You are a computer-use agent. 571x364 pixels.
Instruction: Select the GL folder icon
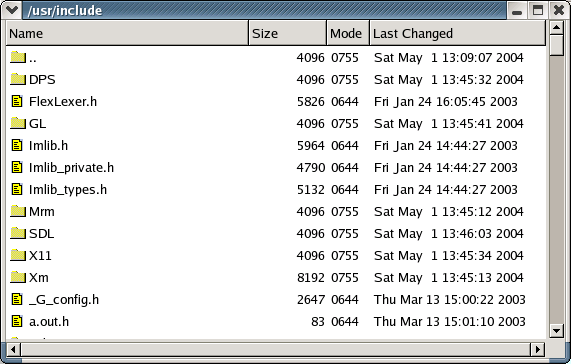point(17,123)
